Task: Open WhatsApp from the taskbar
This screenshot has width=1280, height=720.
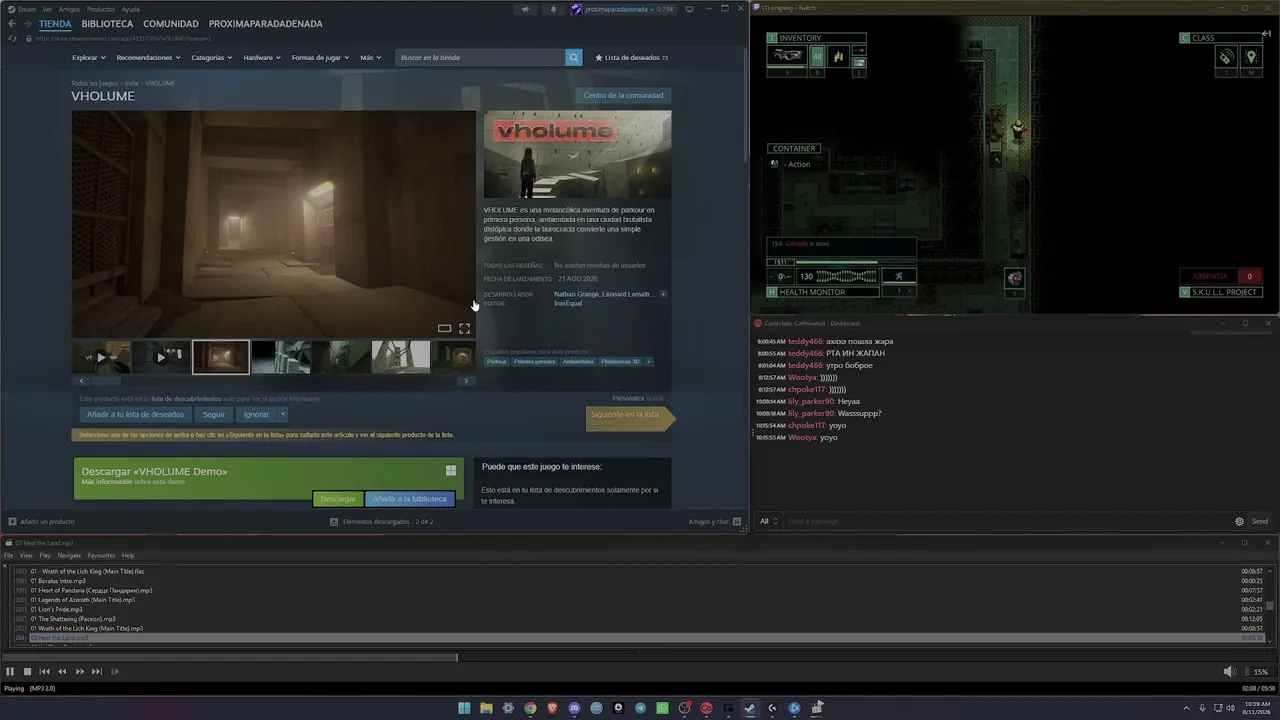Action: [x=662, y=708]
